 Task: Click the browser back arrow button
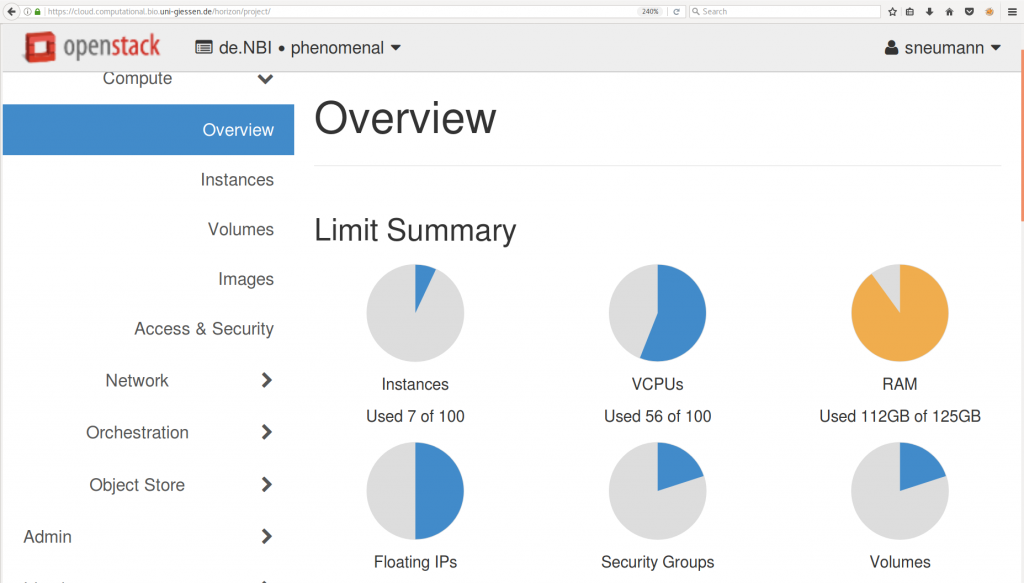12,12
